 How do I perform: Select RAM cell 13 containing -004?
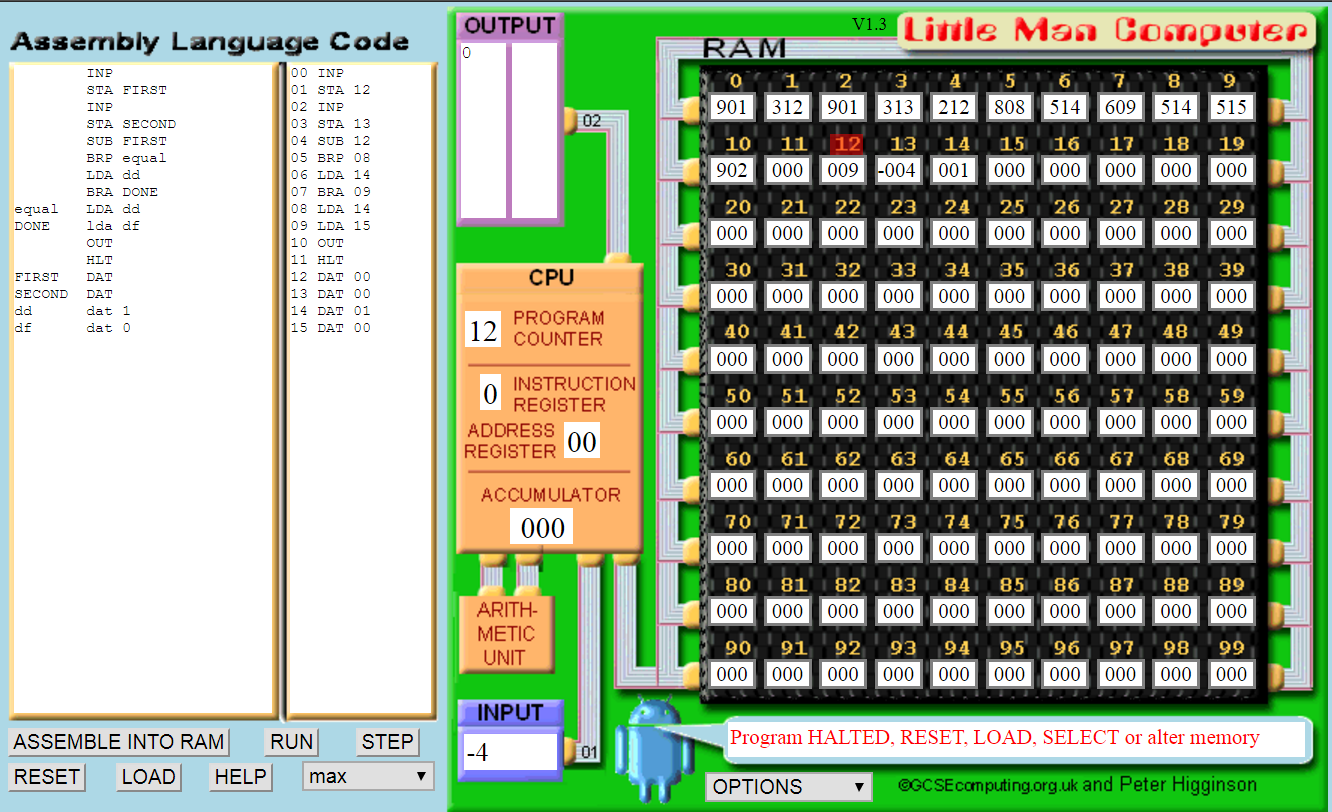coord(899,170)
